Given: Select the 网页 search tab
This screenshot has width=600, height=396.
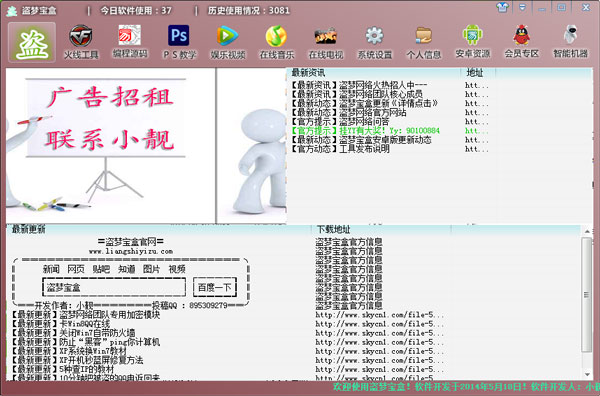Looking at the screenshot, I should (76, 269).
